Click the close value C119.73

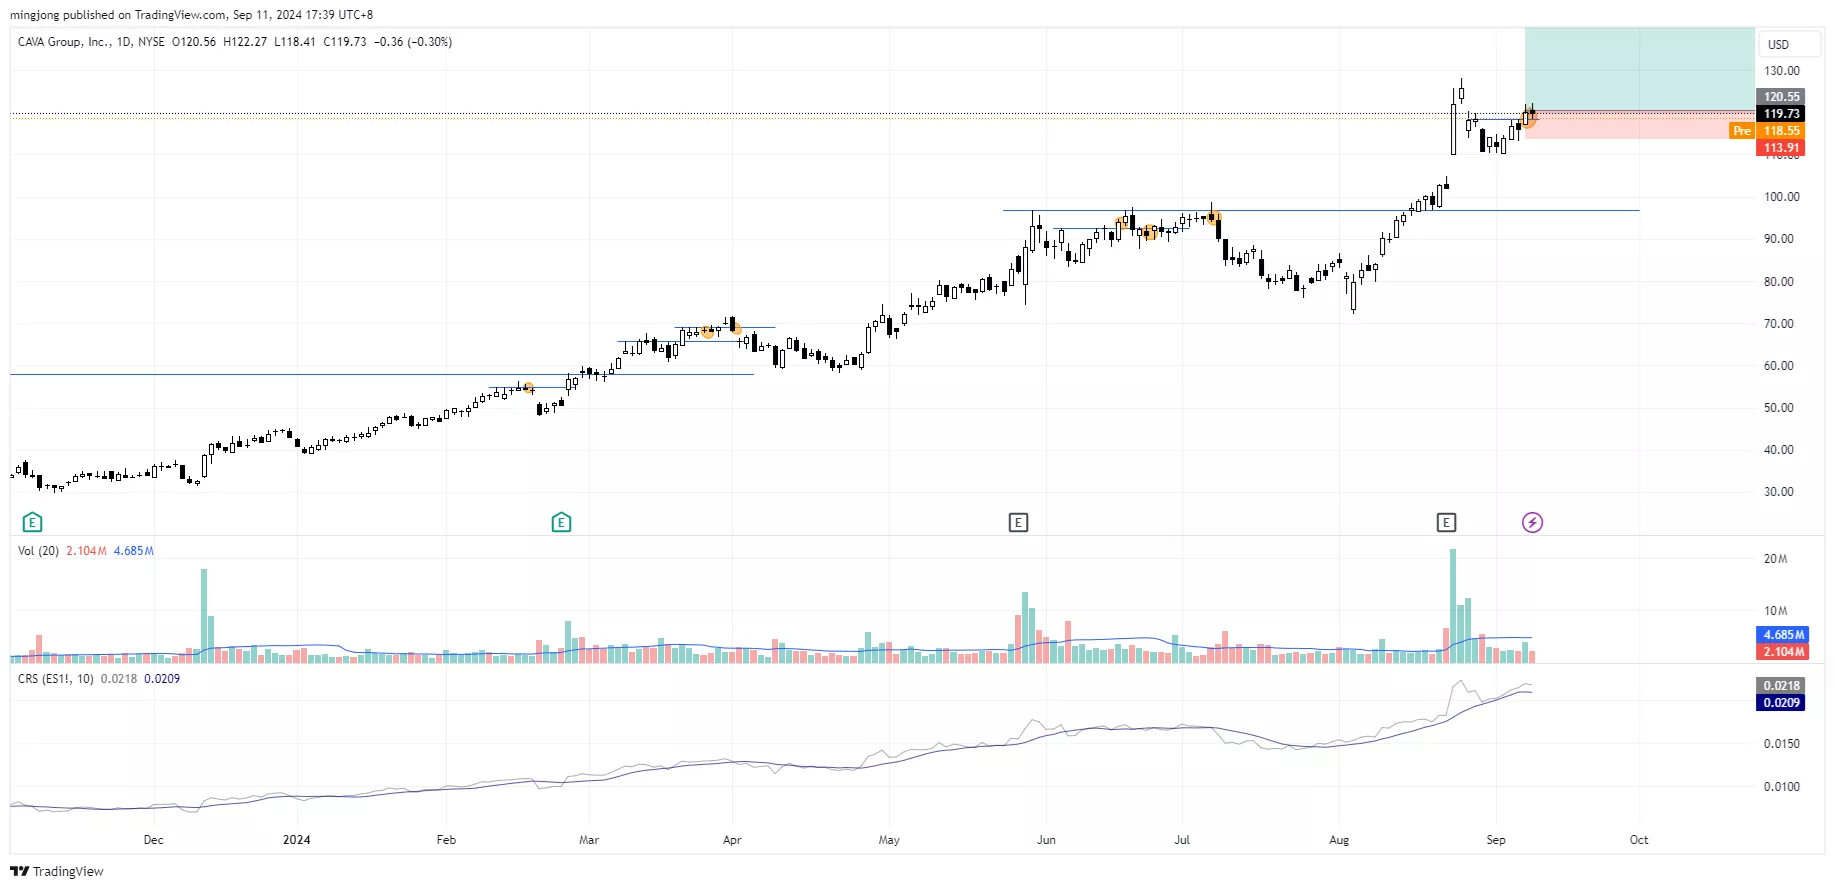[x=345, y=42]
